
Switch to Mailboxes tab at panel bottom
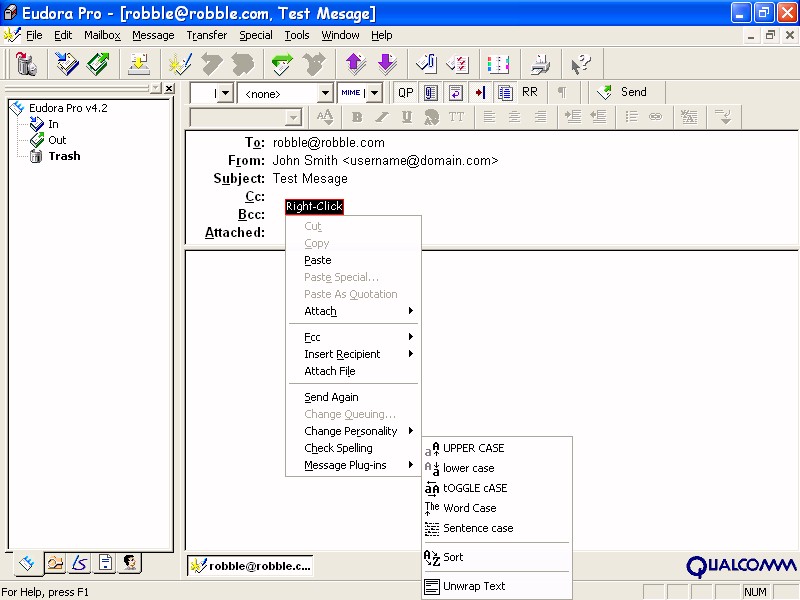tap(27, 563)
